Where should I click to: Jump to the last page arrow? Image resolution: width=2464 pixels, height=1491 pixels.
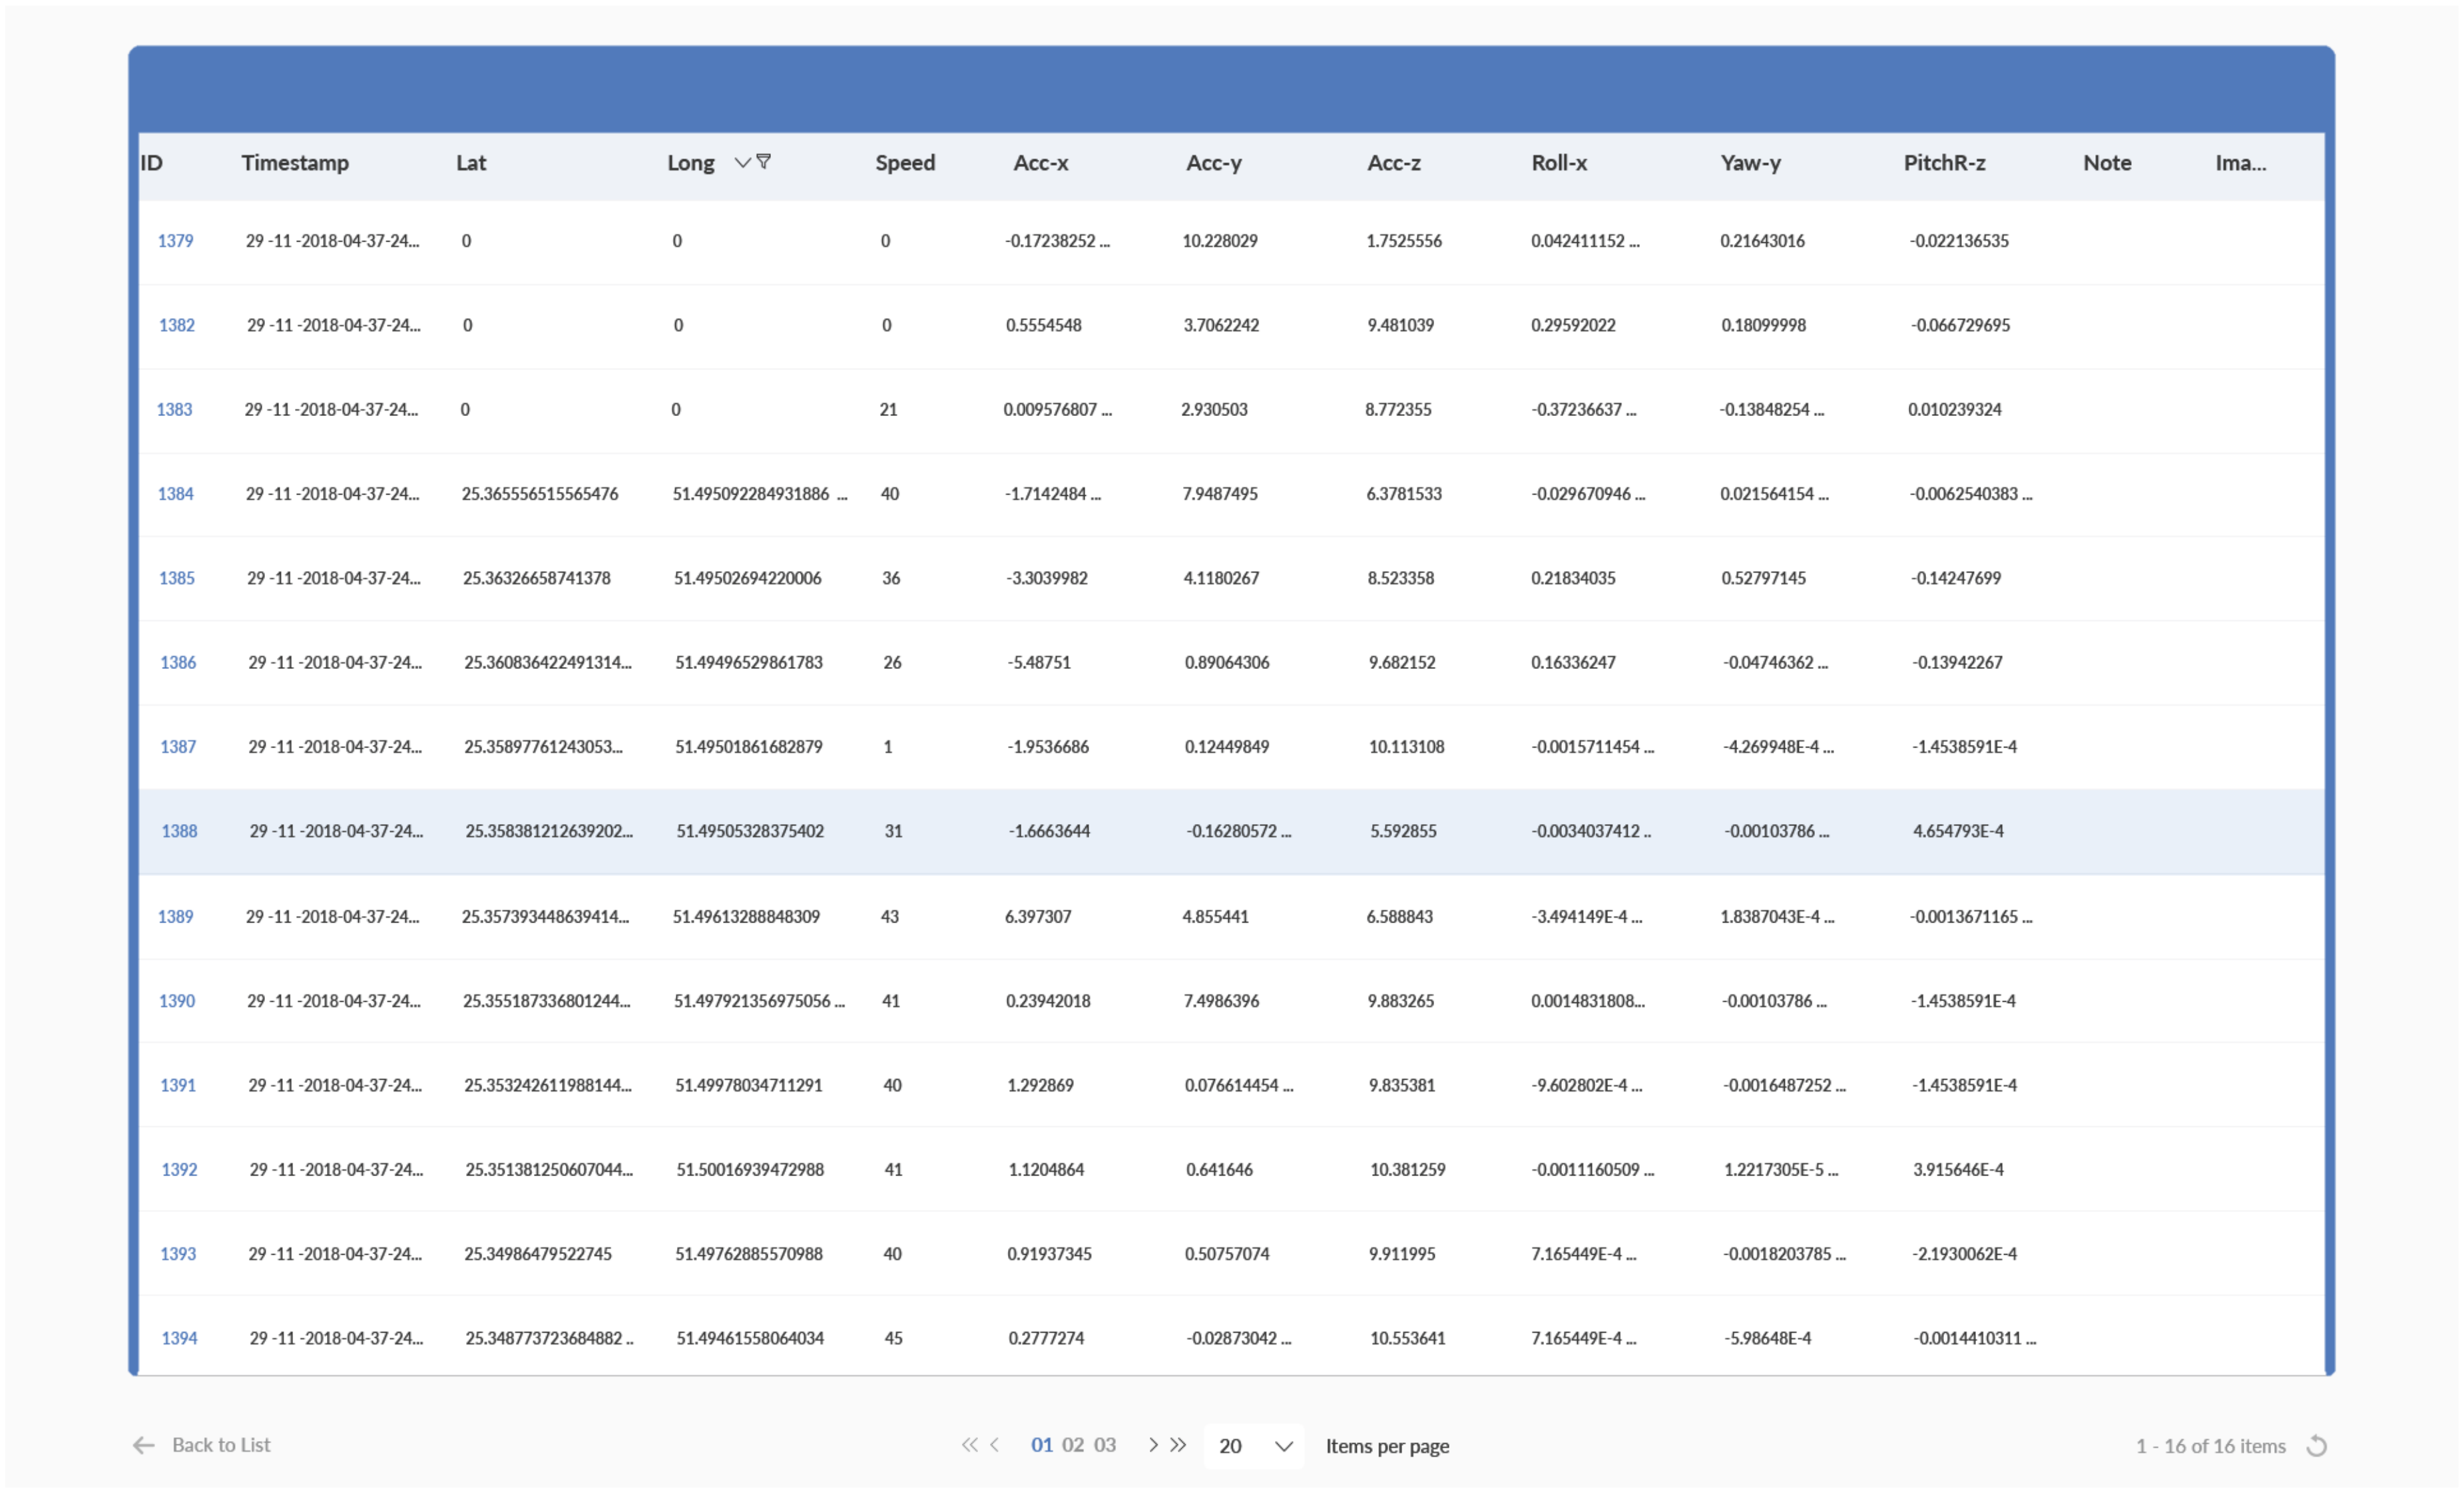tap(1179, 1445)
